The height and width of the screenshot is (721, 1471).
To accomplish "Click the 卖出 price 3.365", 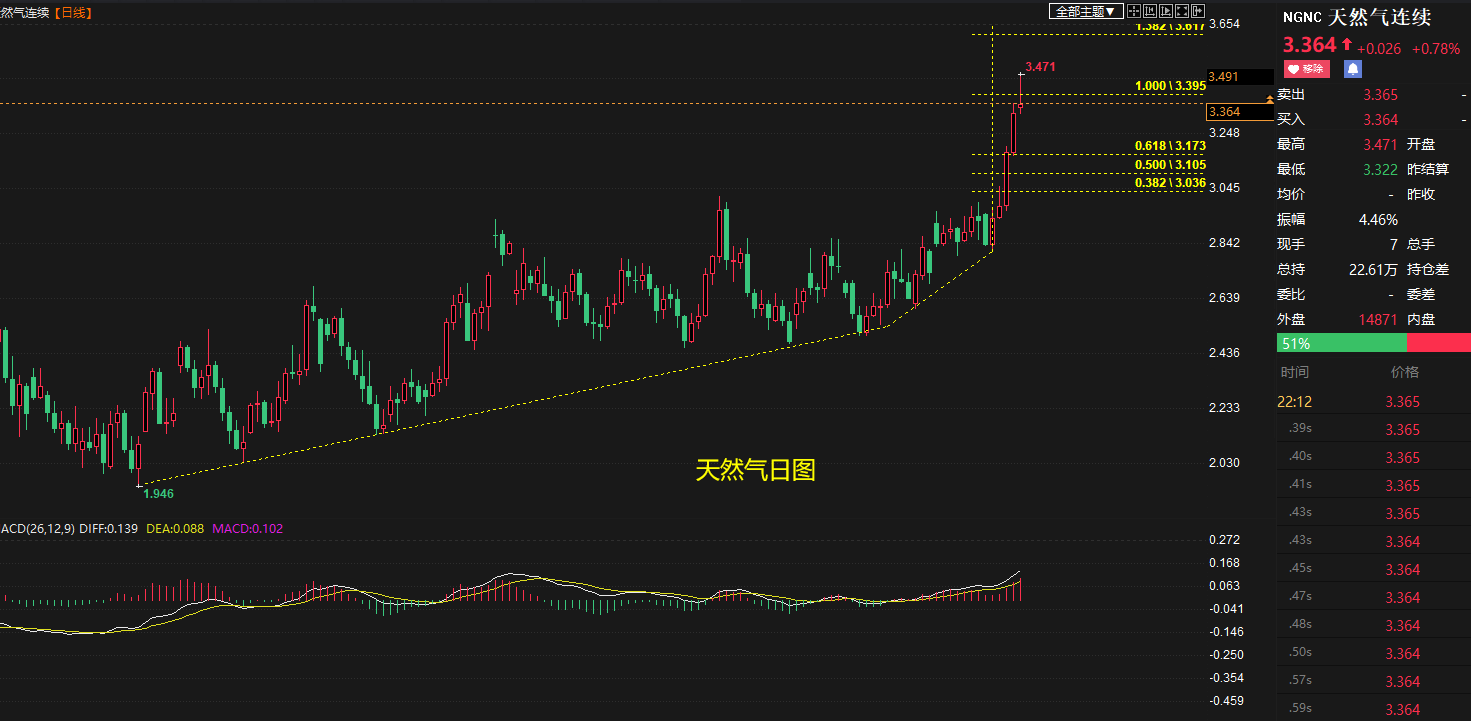I will click(x=1381, y=95).
